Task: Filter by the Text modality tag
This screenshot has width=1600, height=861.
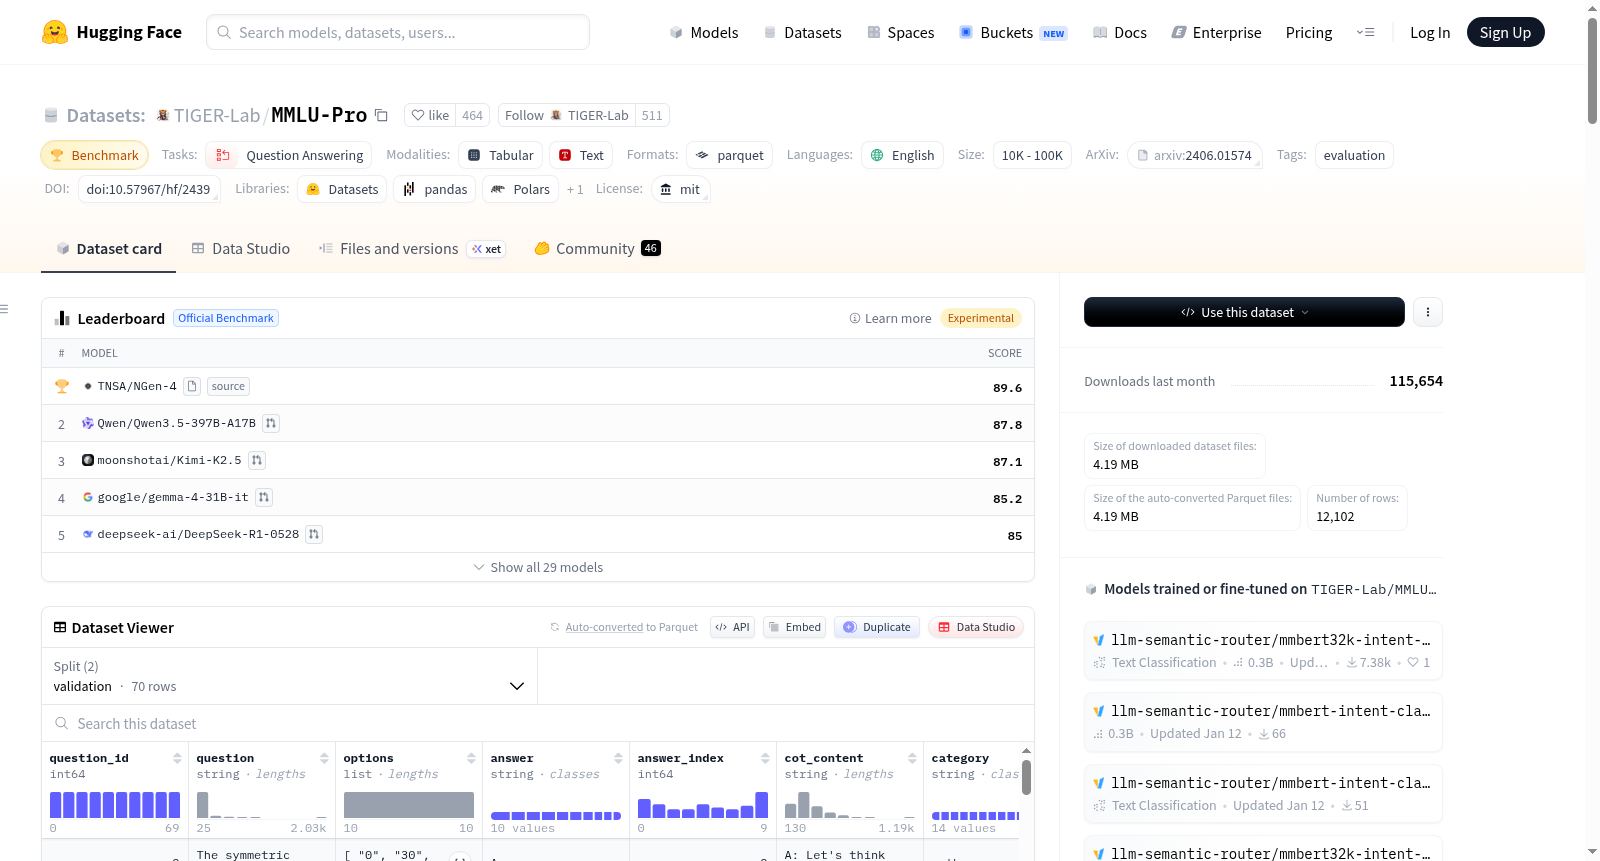Action: [581, 155]
